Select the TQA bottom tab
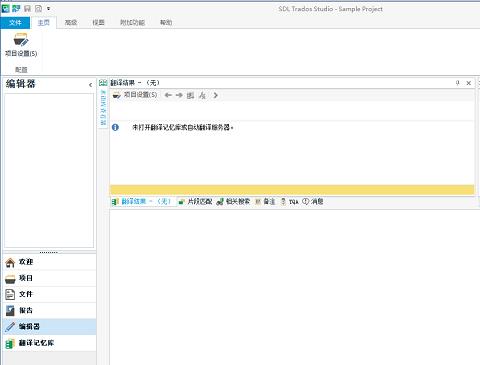This screenshot has width=480, height=365. [289, 202]
